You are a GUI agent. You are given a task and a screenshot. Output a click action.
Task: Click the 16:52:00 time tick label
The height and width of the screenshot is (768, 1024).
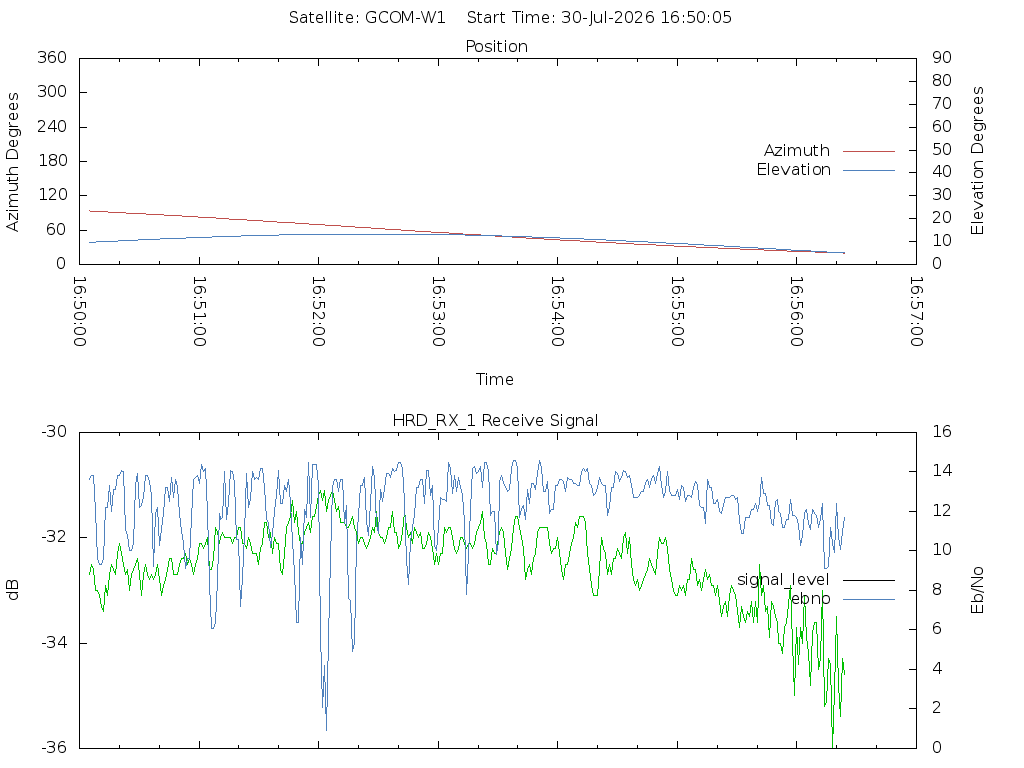[x=319, y=312]
